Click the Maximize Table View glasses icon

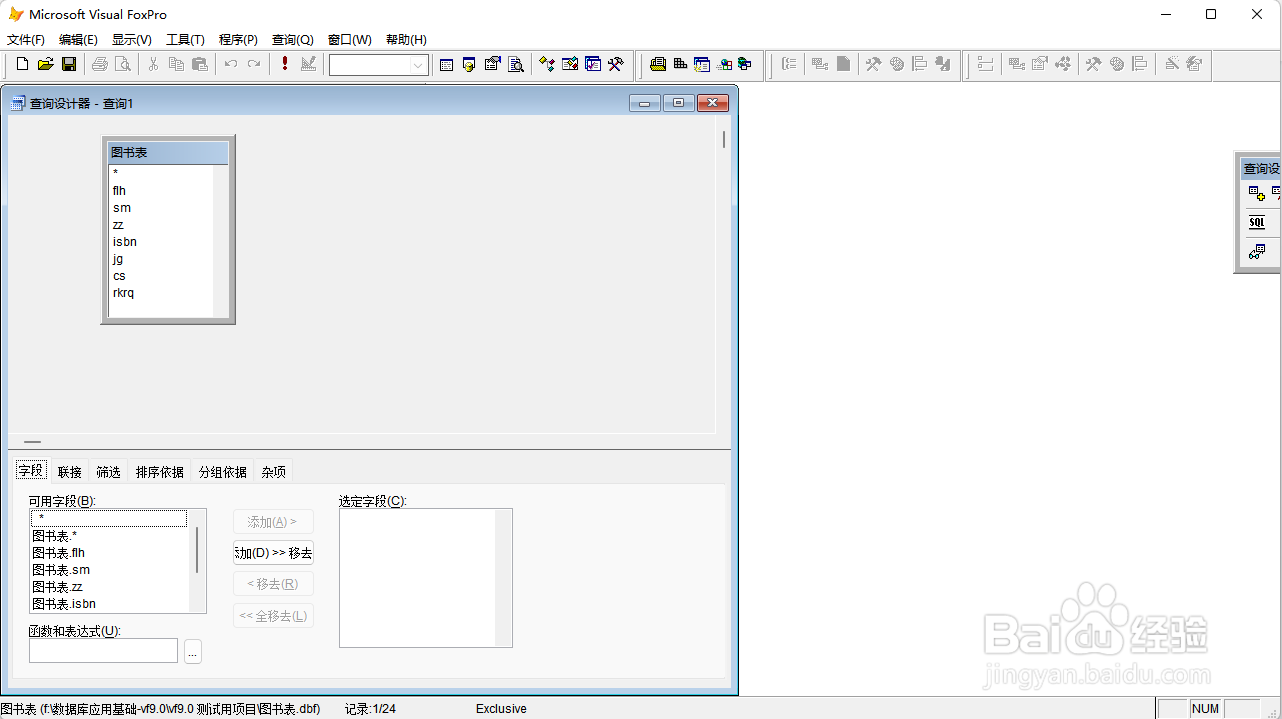1257,252
